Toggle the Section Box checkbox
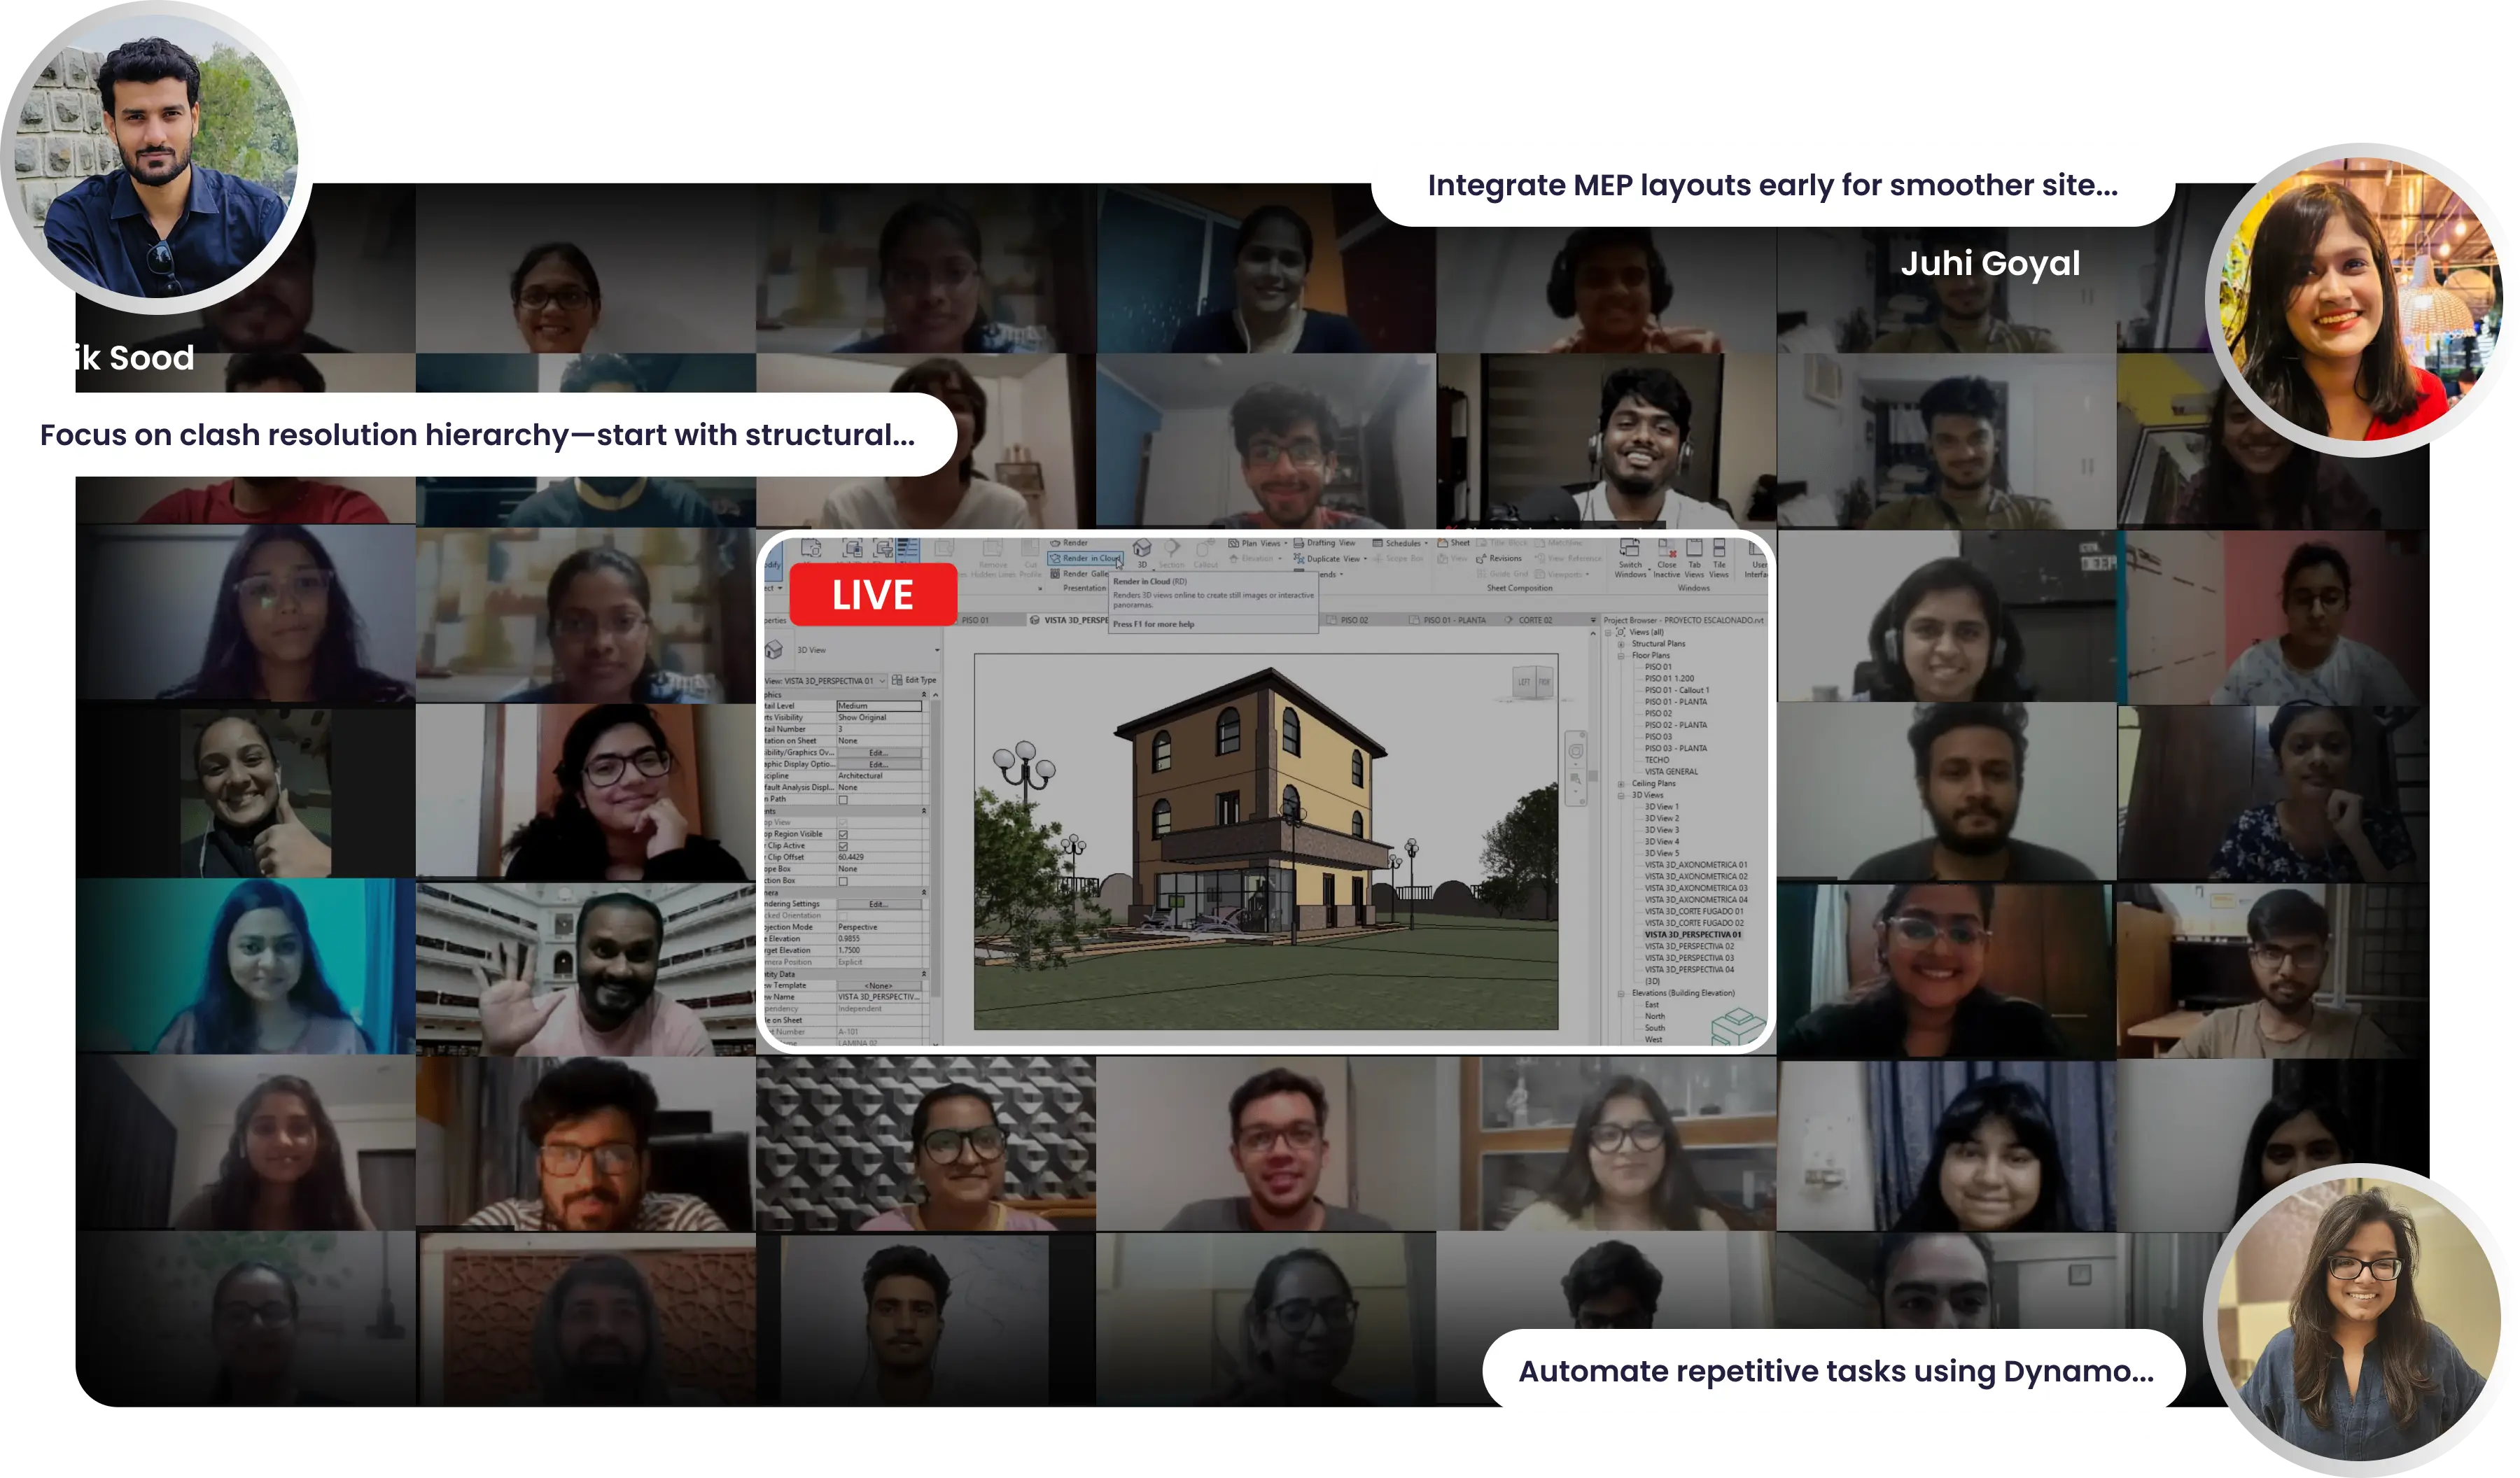Viewport: 2520px width, 1478px height. click(843, 881)
